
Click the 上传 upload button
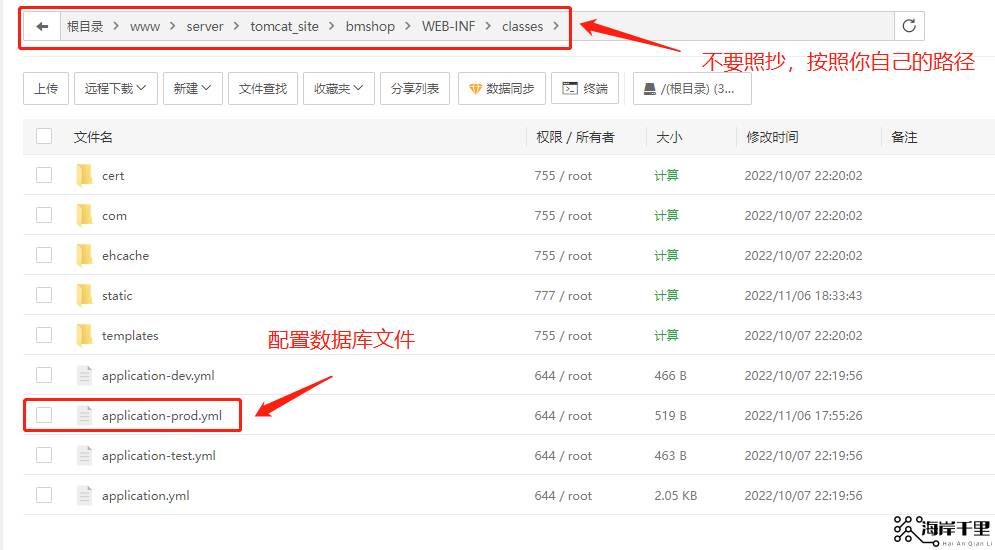coord(46,89)
